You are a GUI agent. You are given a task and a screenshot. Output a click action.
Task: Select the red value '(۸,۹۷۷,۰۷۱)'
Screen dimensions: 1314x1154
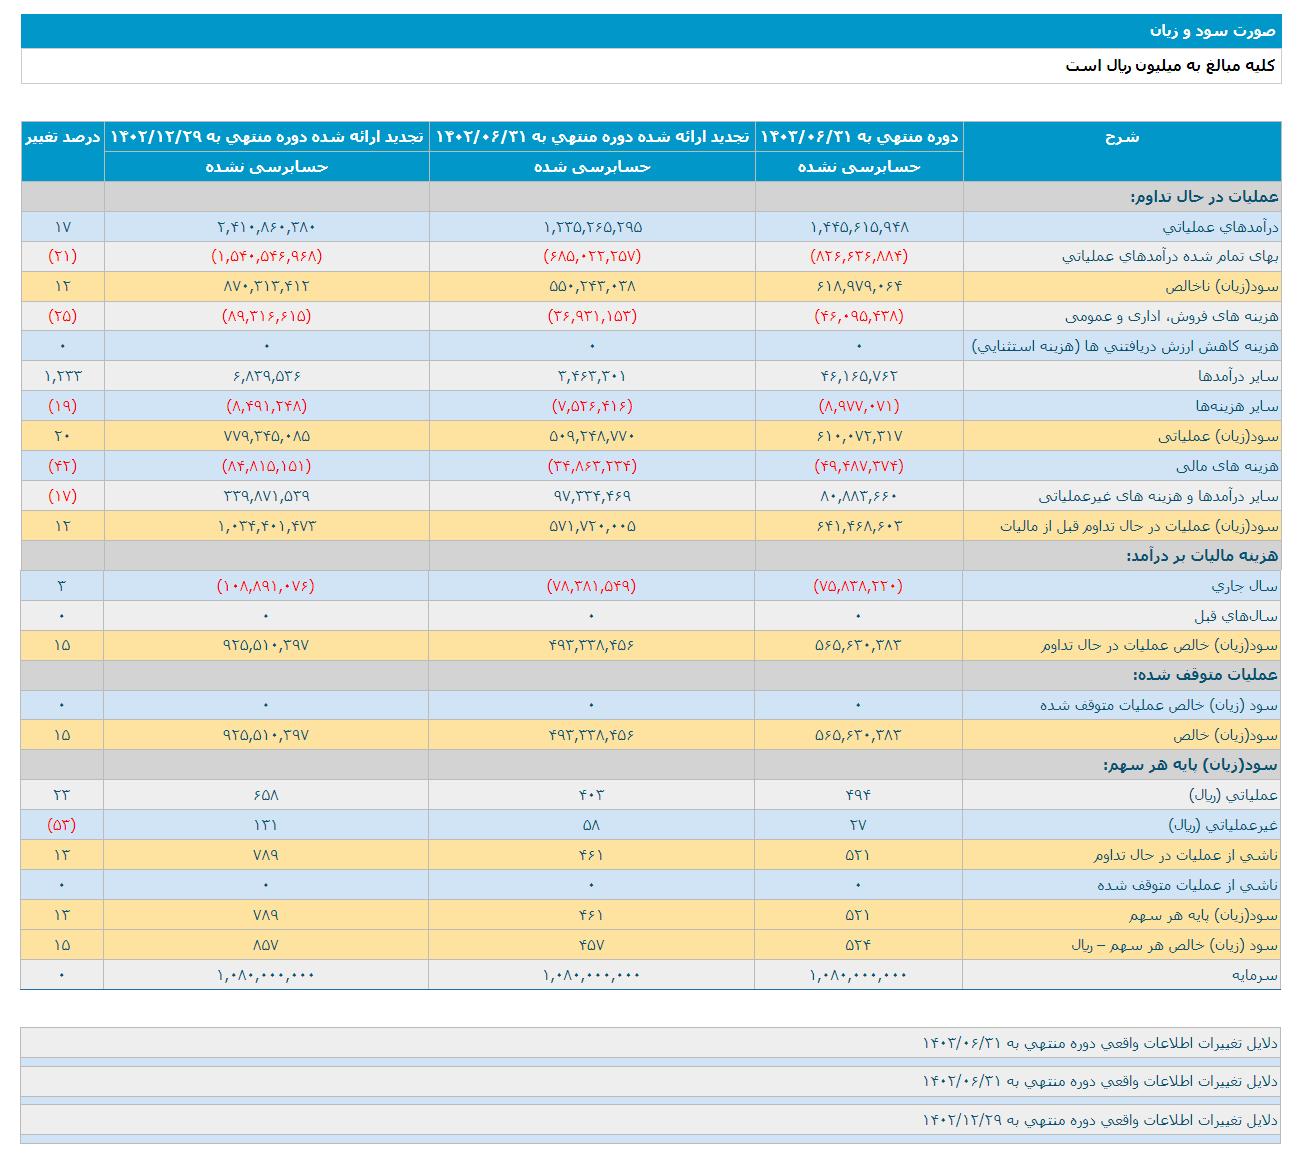pos(859,407)
